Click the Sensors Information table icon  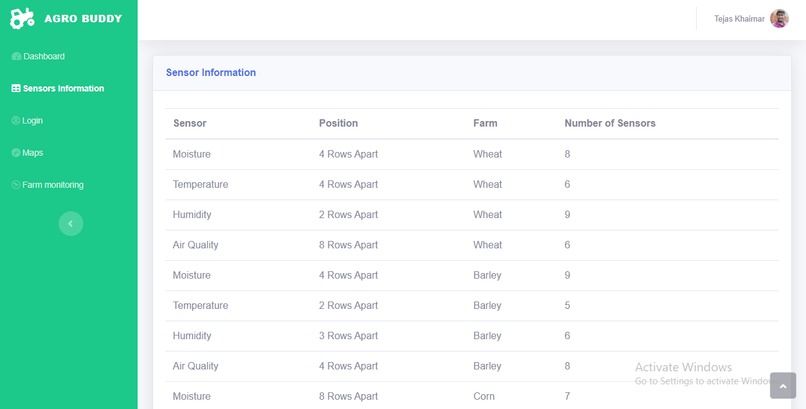click(x=16, y=88)
